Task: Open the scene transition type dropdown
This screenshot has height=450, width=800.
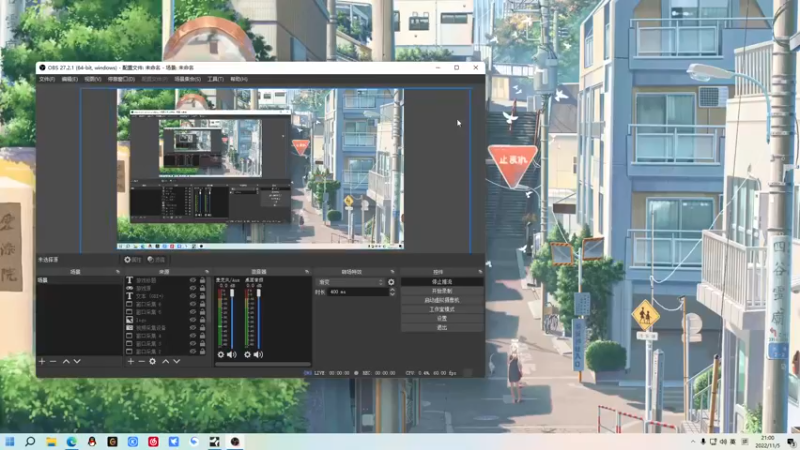Action: [350, 282]
